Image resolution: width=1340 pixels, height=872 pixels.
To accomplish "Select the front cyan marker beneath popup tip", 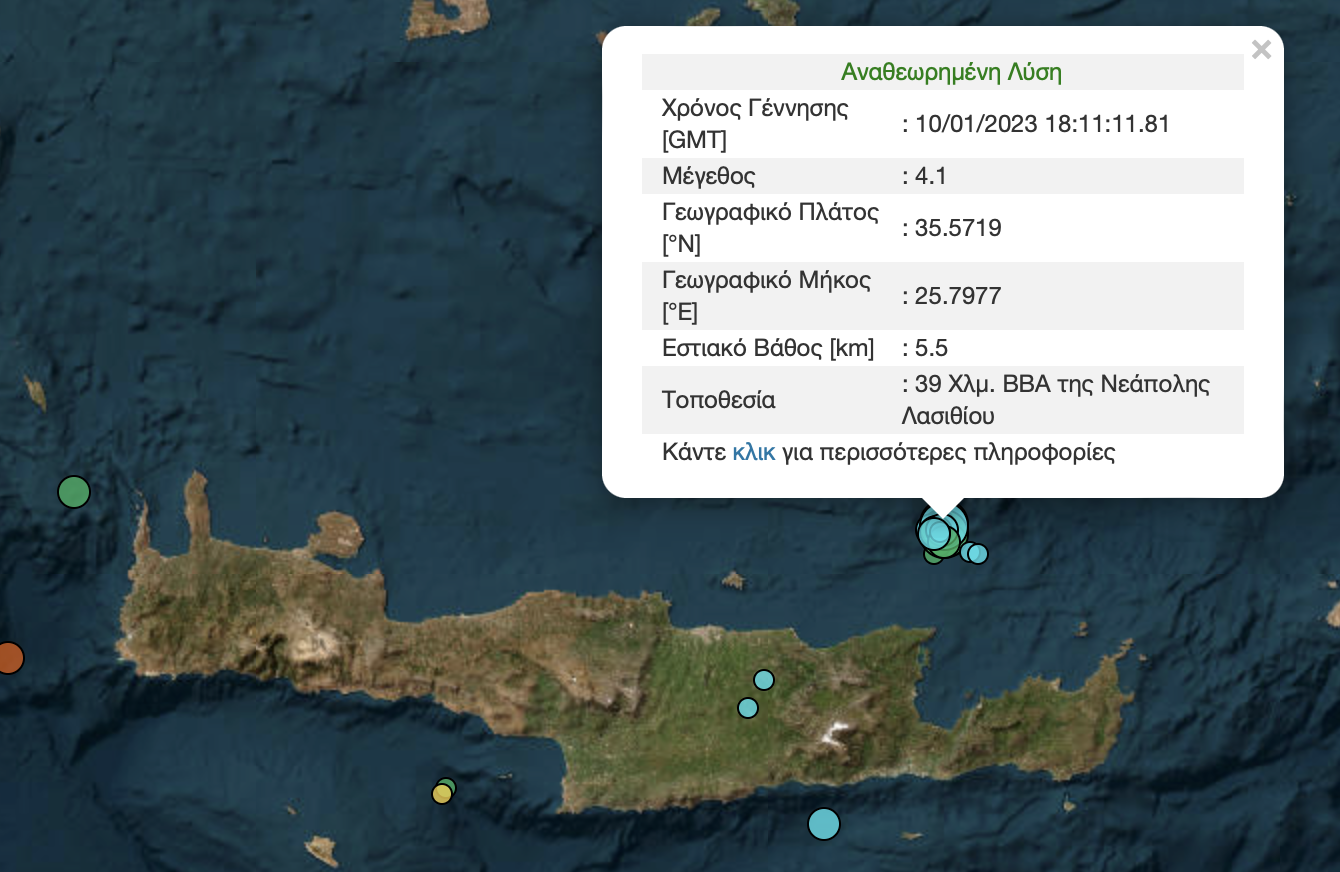I will (x=934, y=533).
